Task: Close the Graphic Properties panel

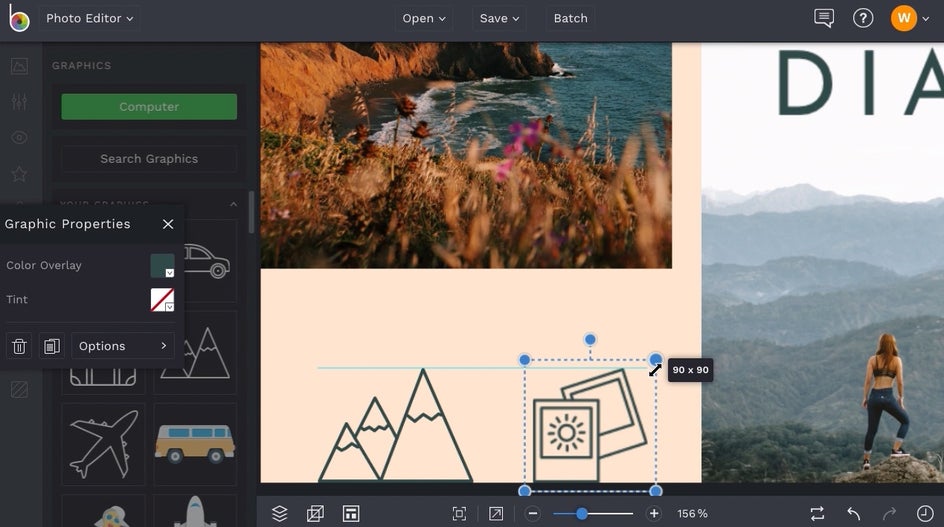Action: click(168, 224)
